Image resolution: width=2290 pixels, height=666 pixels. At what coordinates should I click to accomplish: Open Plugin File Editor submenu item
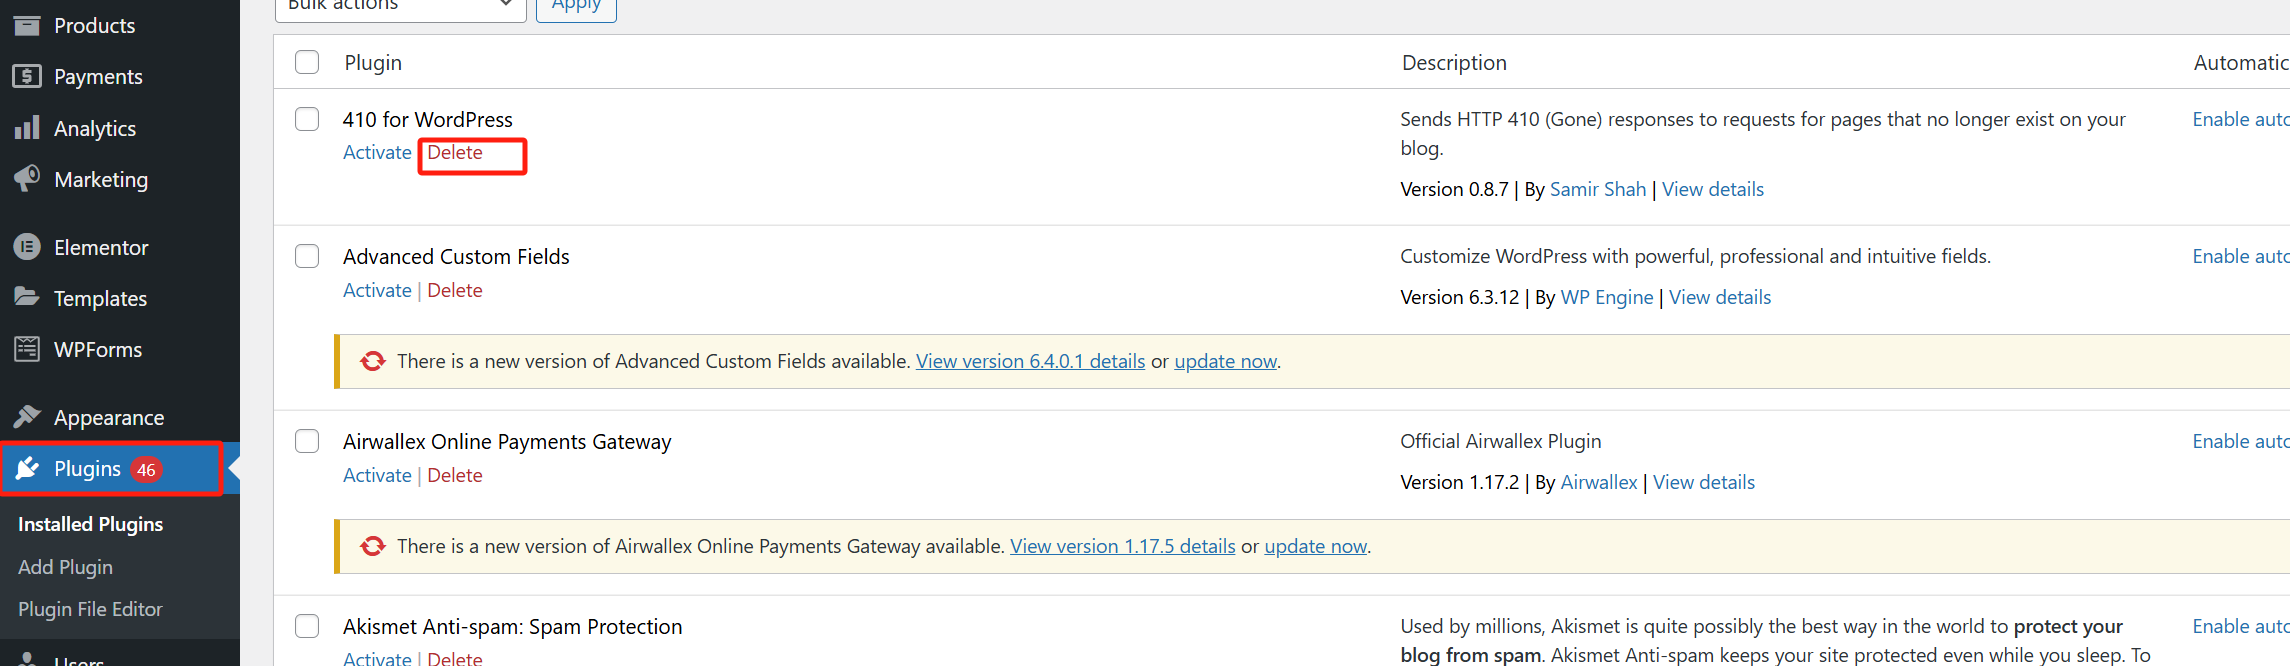[x=90, y=609]
